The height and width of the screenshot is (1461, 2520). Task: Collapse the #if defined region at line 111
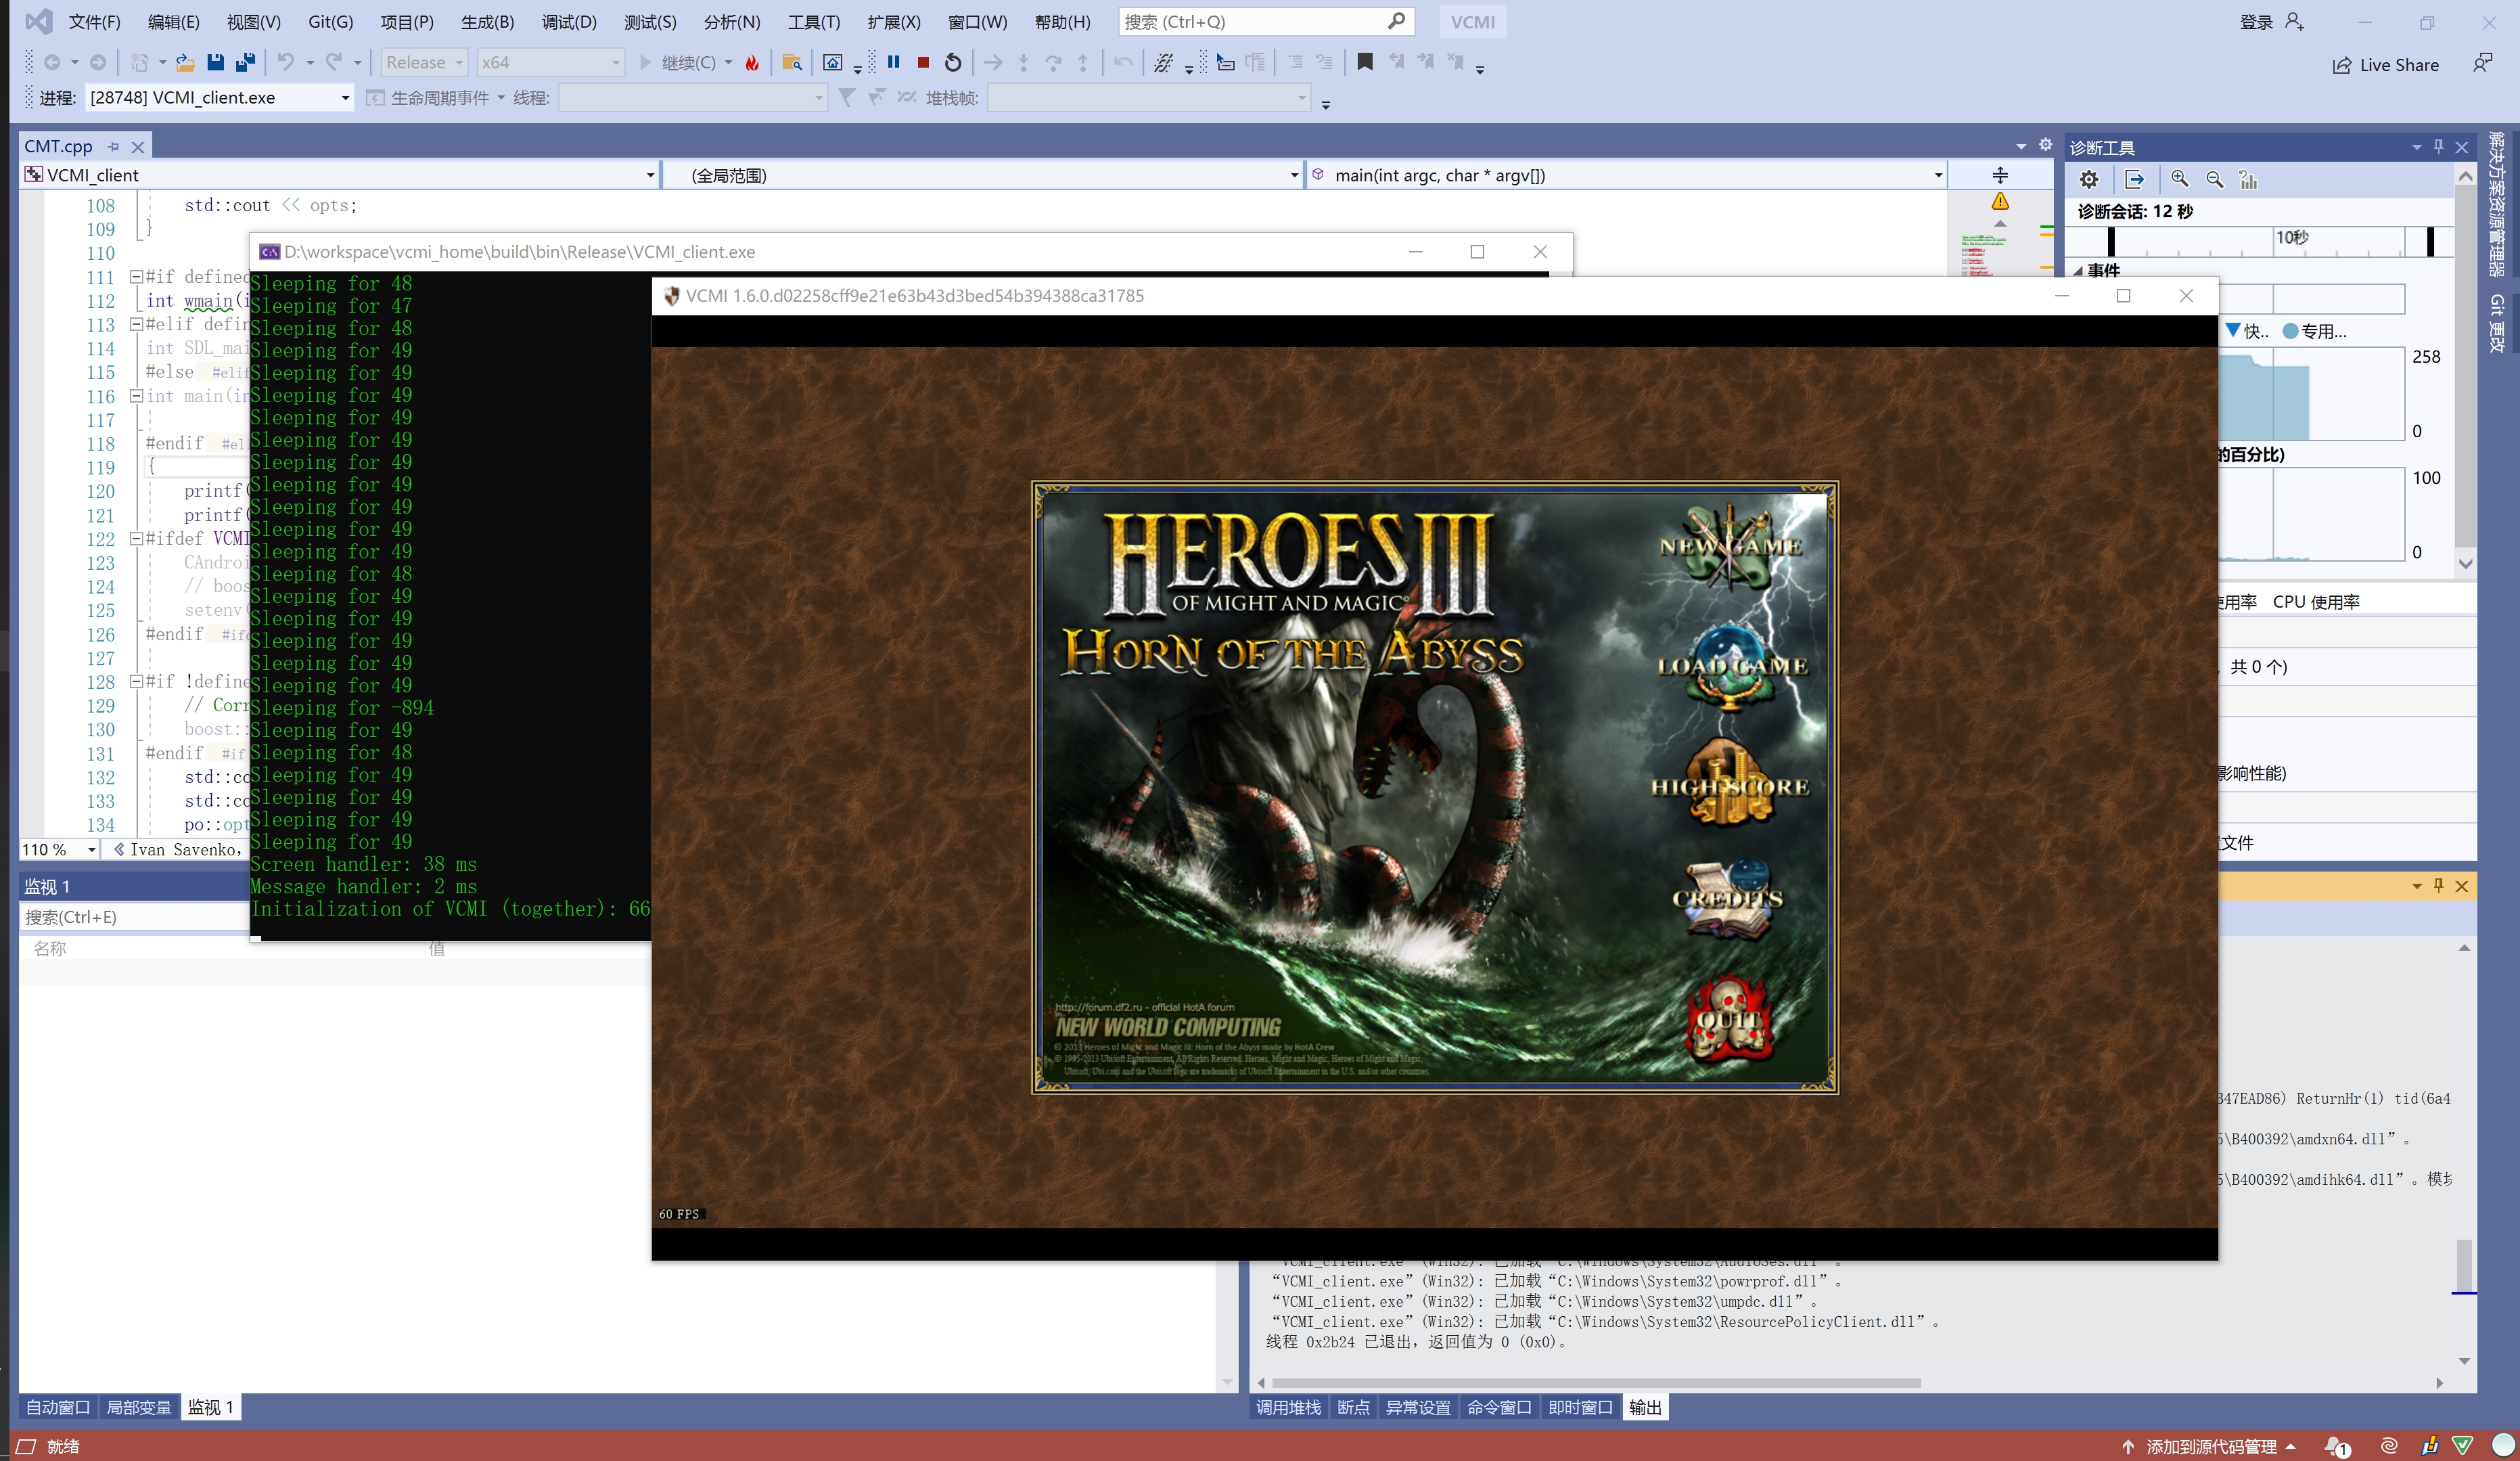137,277
